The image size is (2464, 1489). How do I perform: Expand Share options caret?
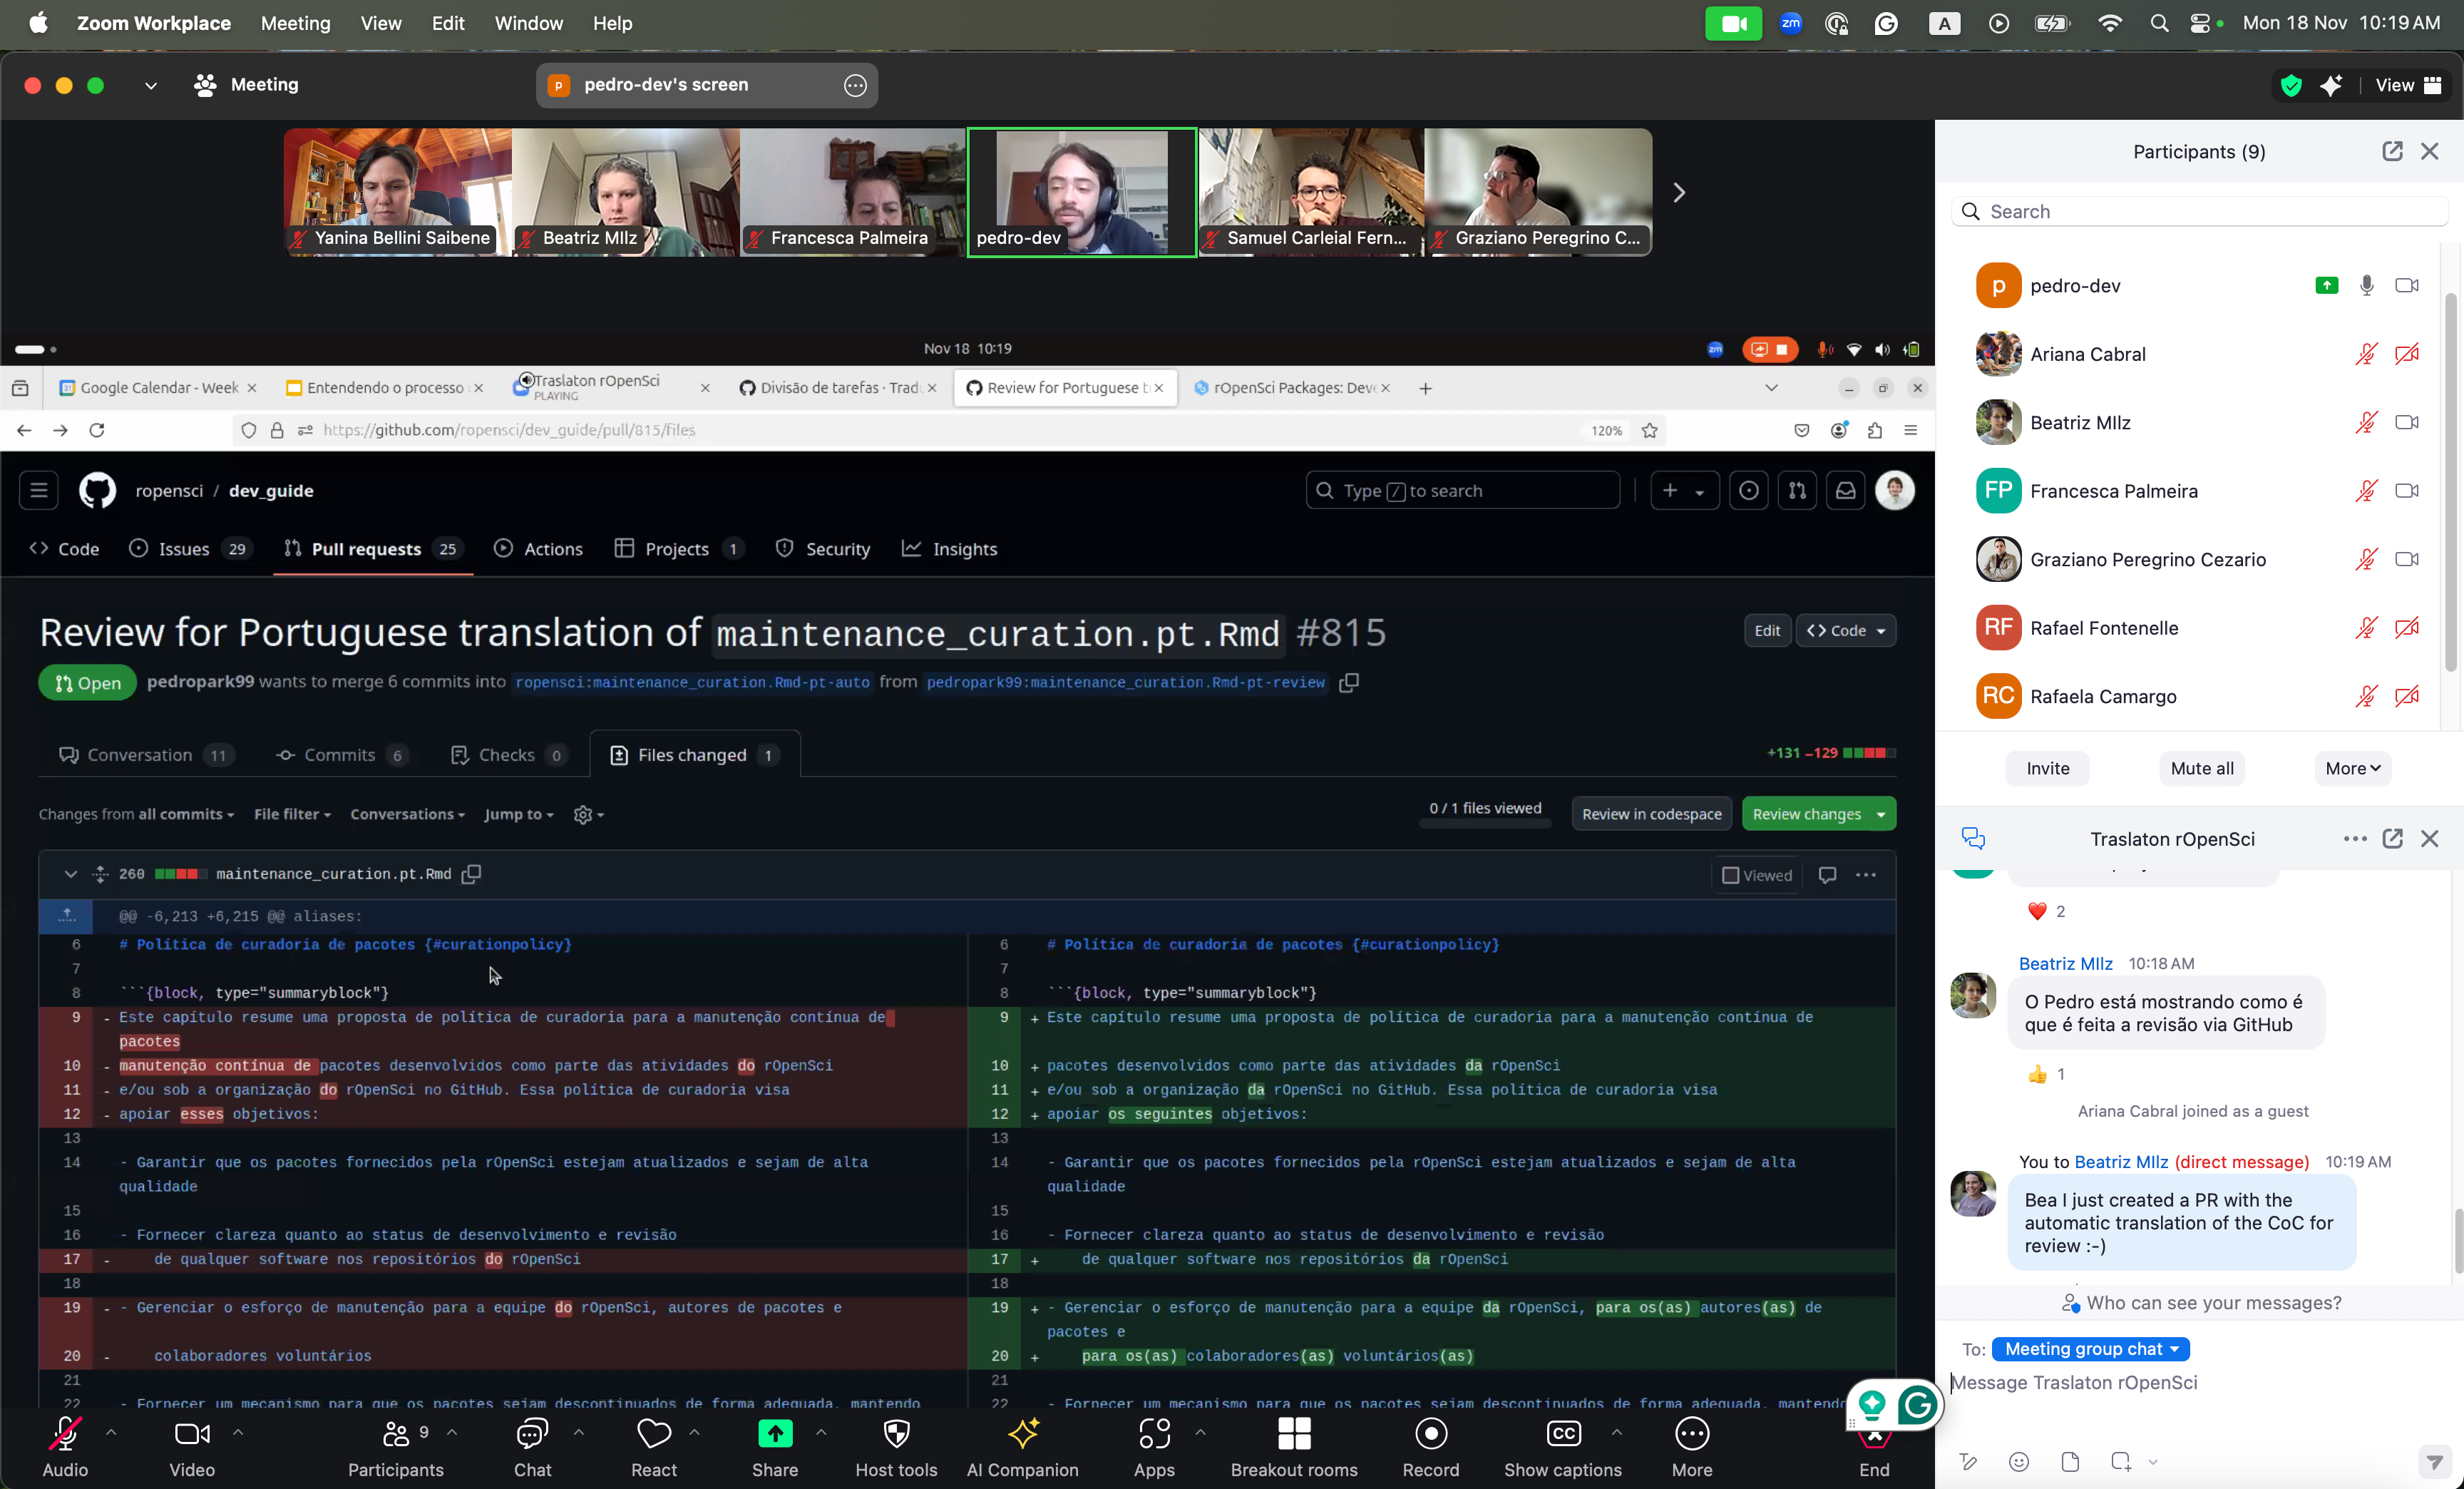[821, 1432]
